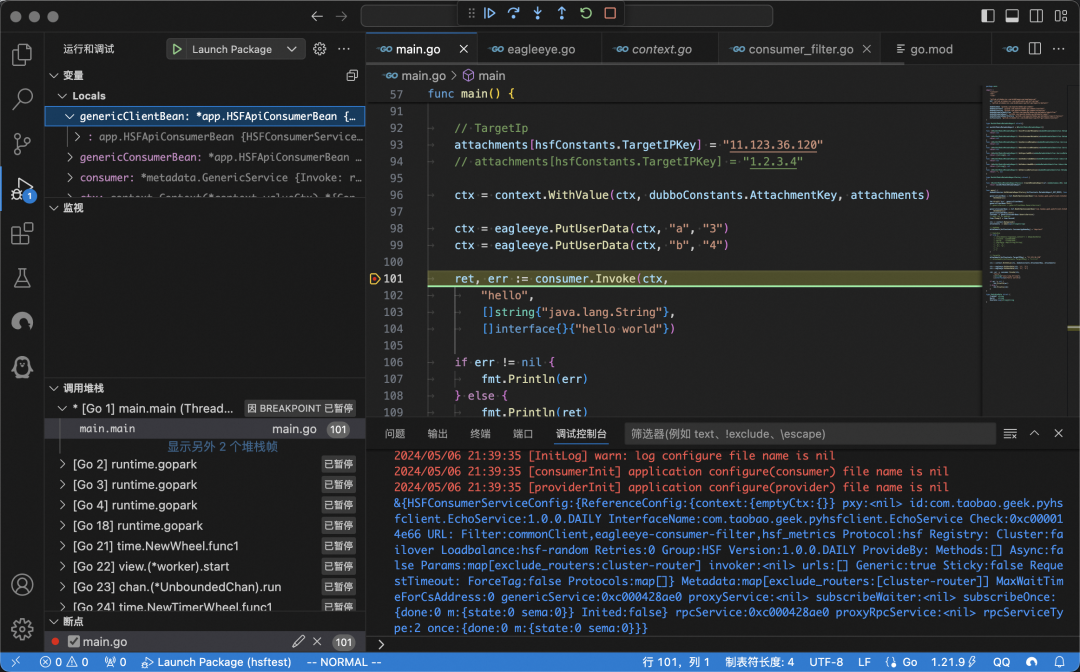Viewport: 1080px width, 672px height.
Task: Click the Step Into debug icon
Action: click(538, 14)
